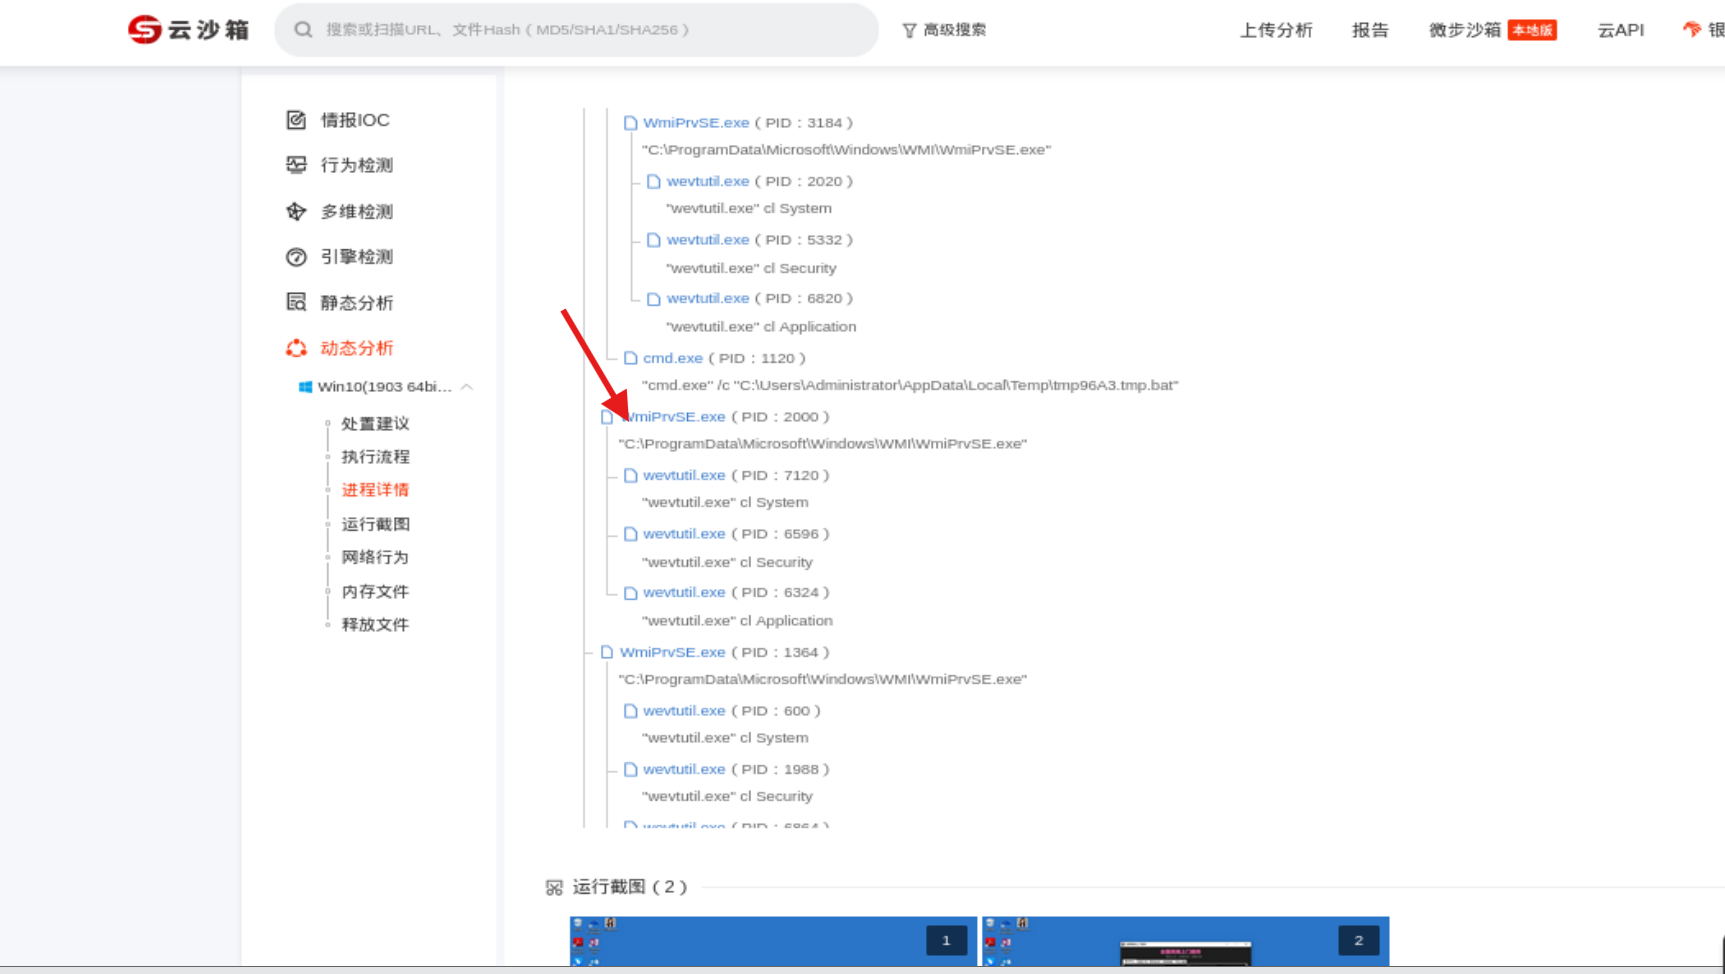This screenshot has width=1725, height=974.
Task: Click the 运行截图 section icon
Action: [x=554, y=887]
